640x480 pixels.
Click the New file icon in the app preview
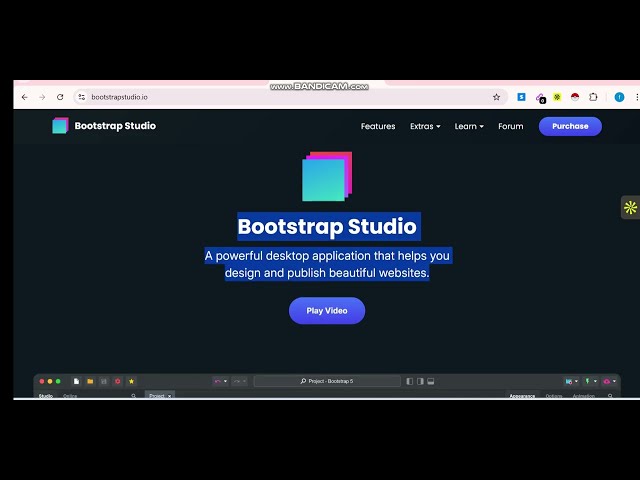[76, 381]
